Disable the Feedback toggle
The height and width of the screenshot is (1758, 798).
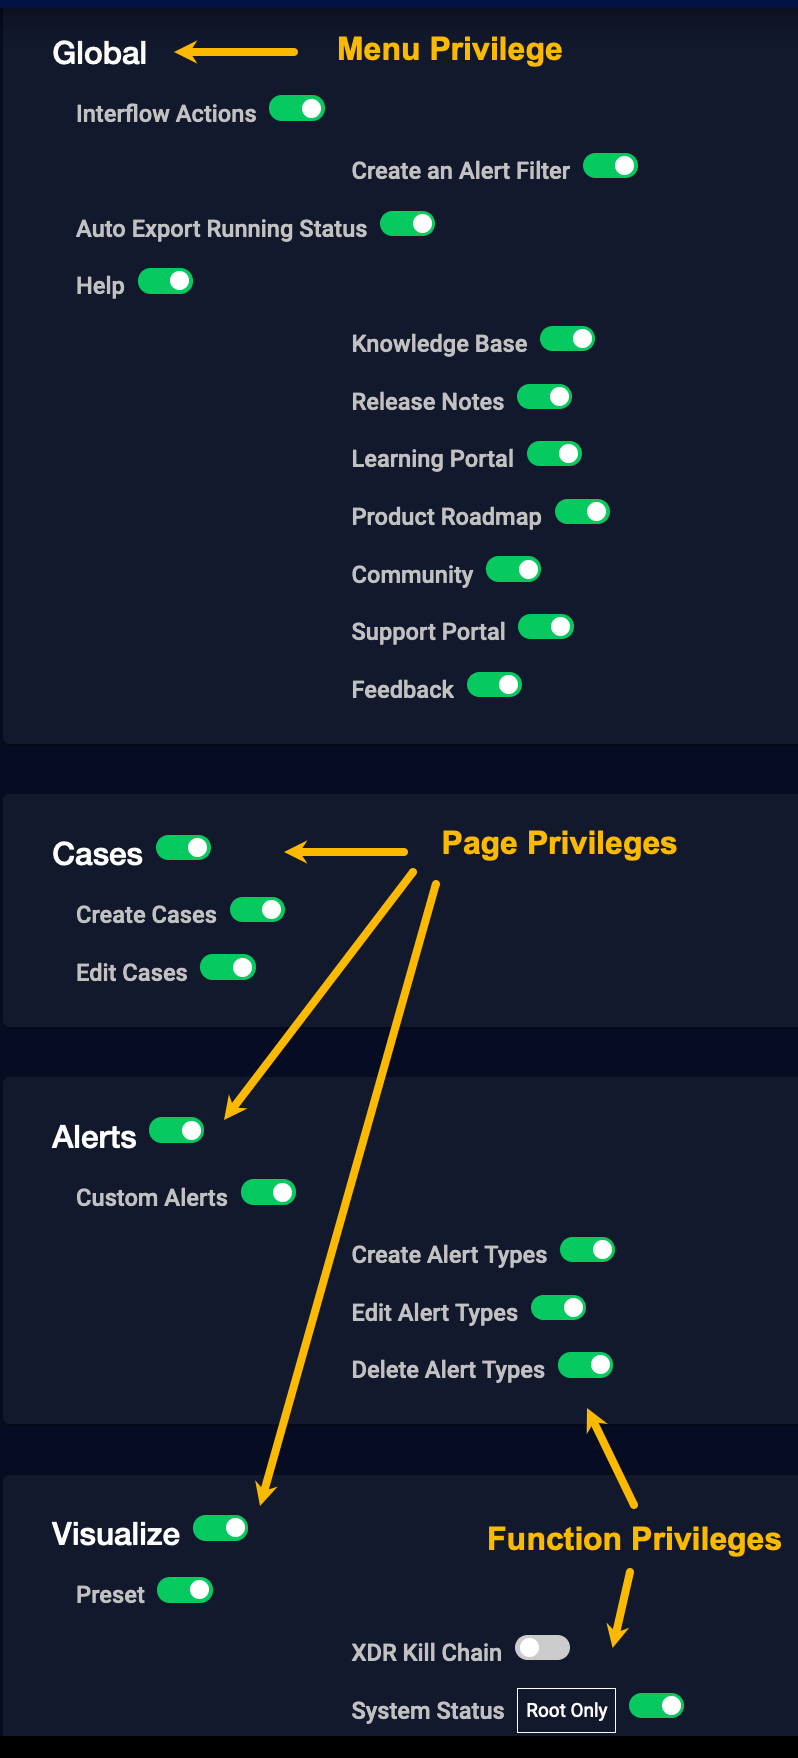click(x=494, y=685)
